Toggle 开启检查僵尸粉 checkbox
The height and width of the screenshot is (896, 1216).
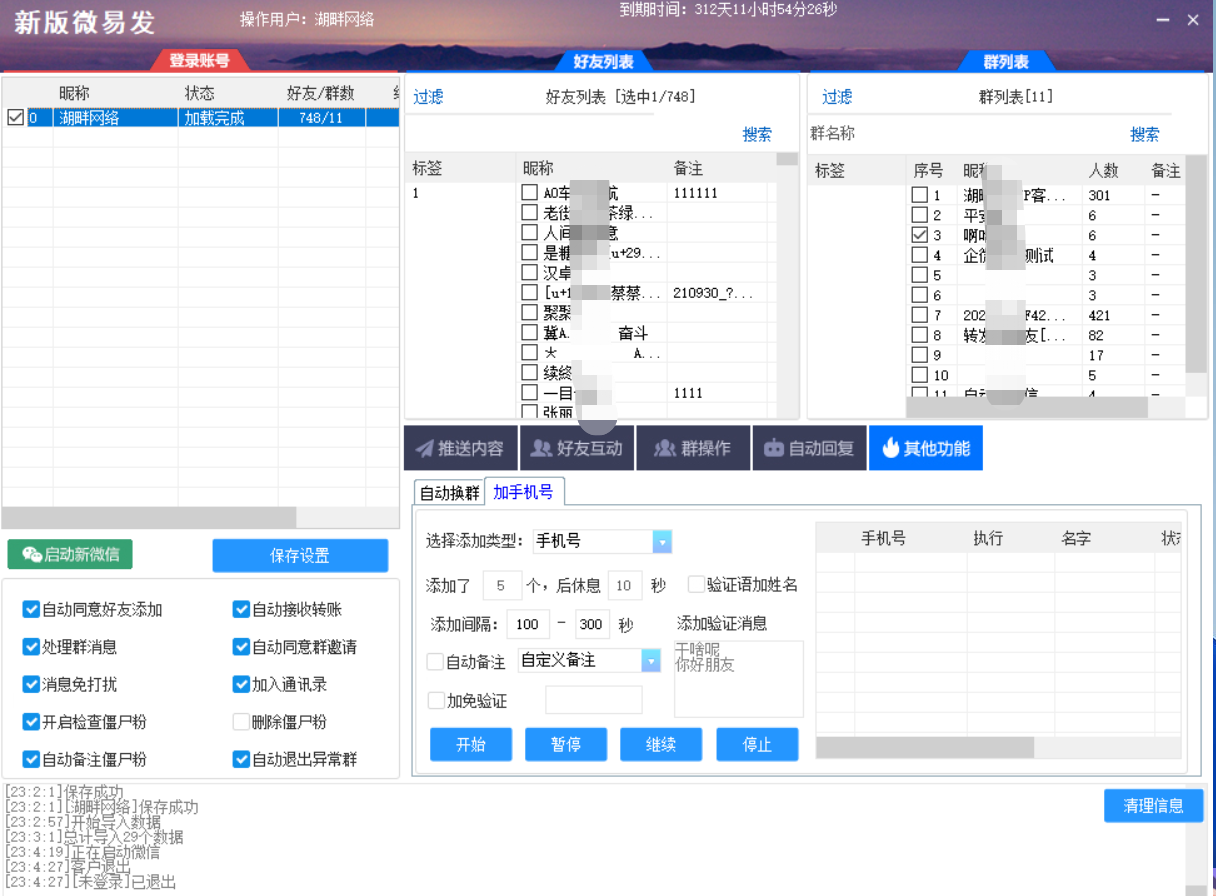[31, 721]
